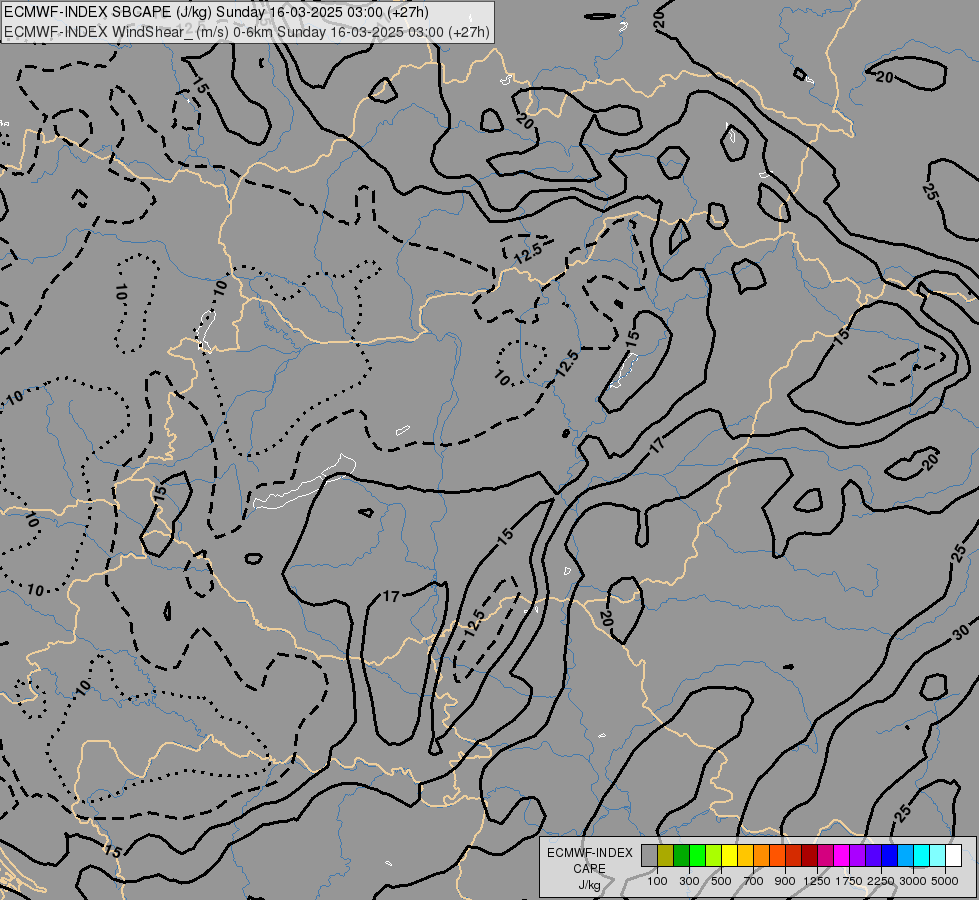
Task: Click the 300 value in the legend
Action: pos(689,881)
